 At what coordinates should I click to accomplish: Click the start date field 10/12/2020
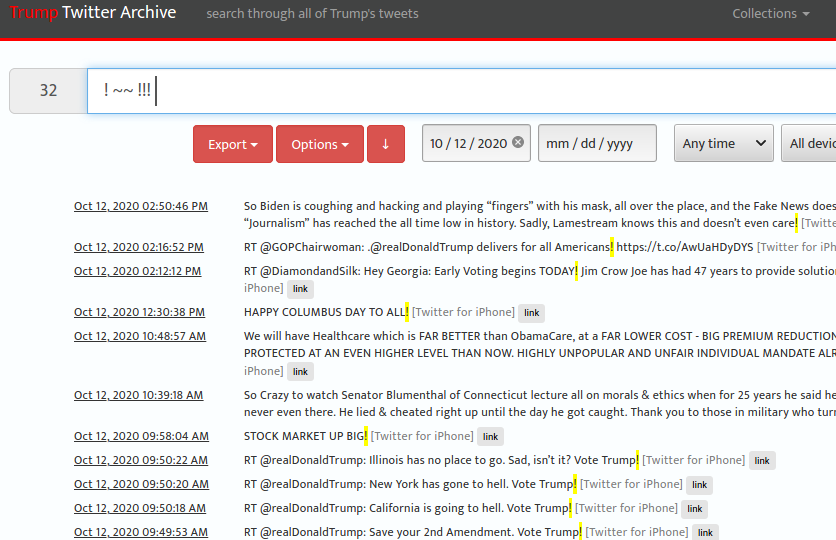(x=476, y=143)
